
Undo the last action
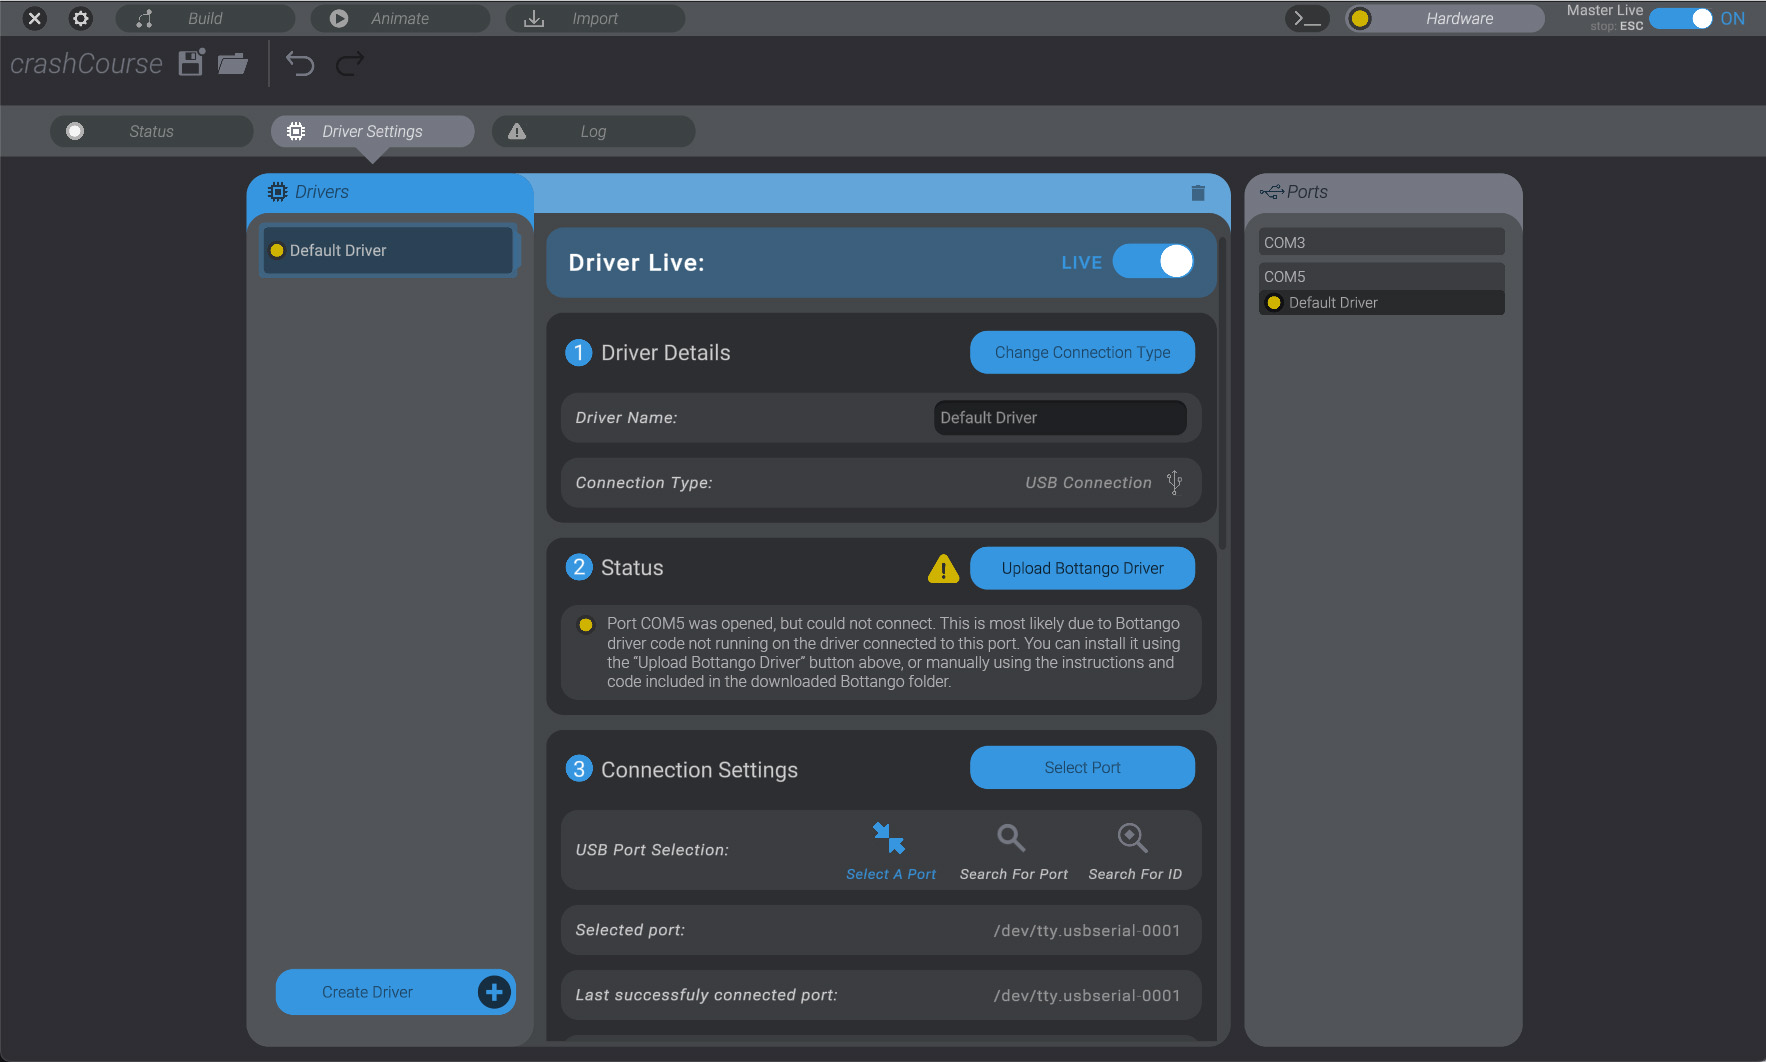click(299, 63)
